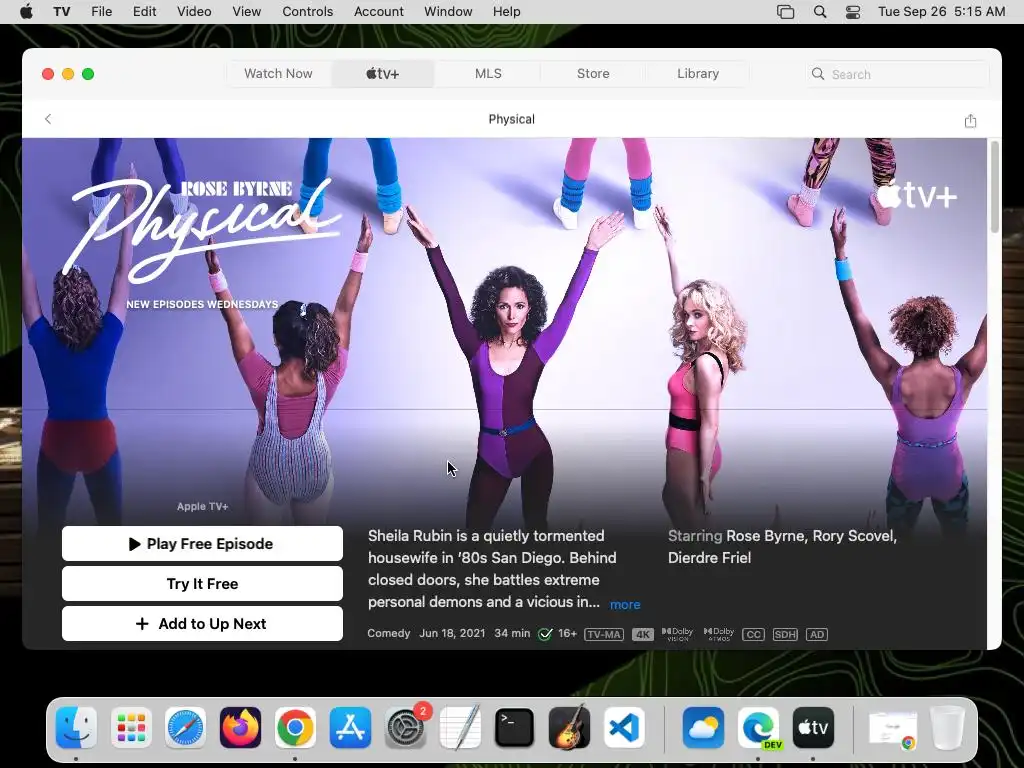The image size is (1024, 768).
Task: Open TextEdit from the Dock
Action: (460, 727)
